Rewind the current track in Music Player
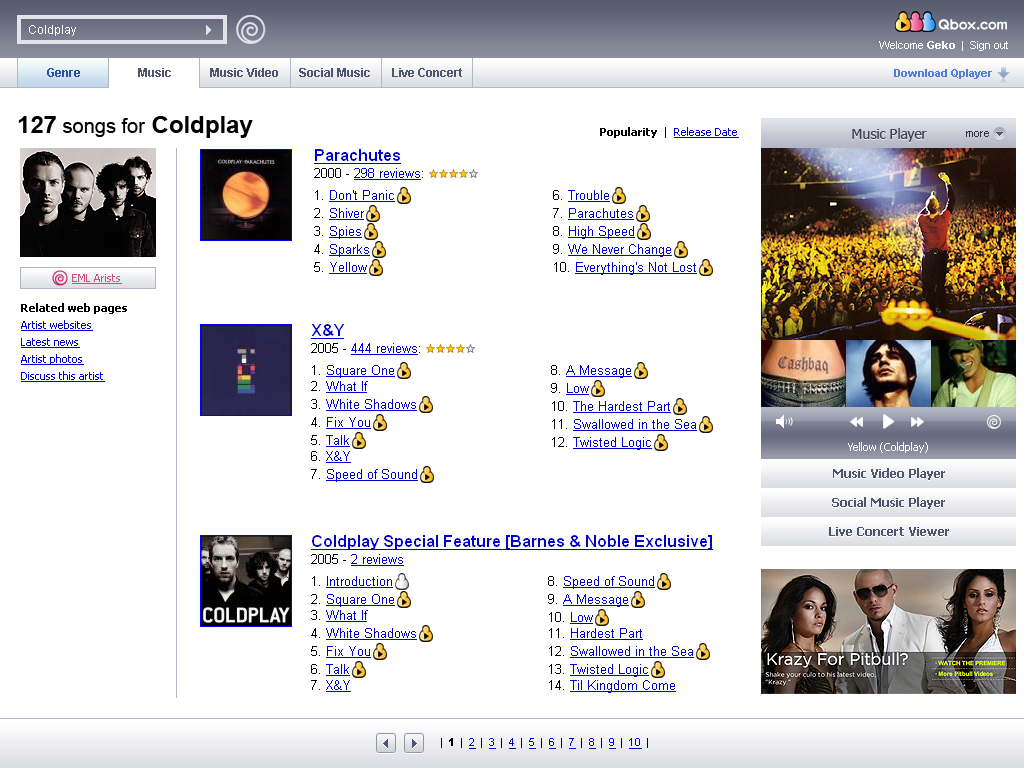Image resolution: width=1024 pixels, height=768 pixels. click(857, 422)
